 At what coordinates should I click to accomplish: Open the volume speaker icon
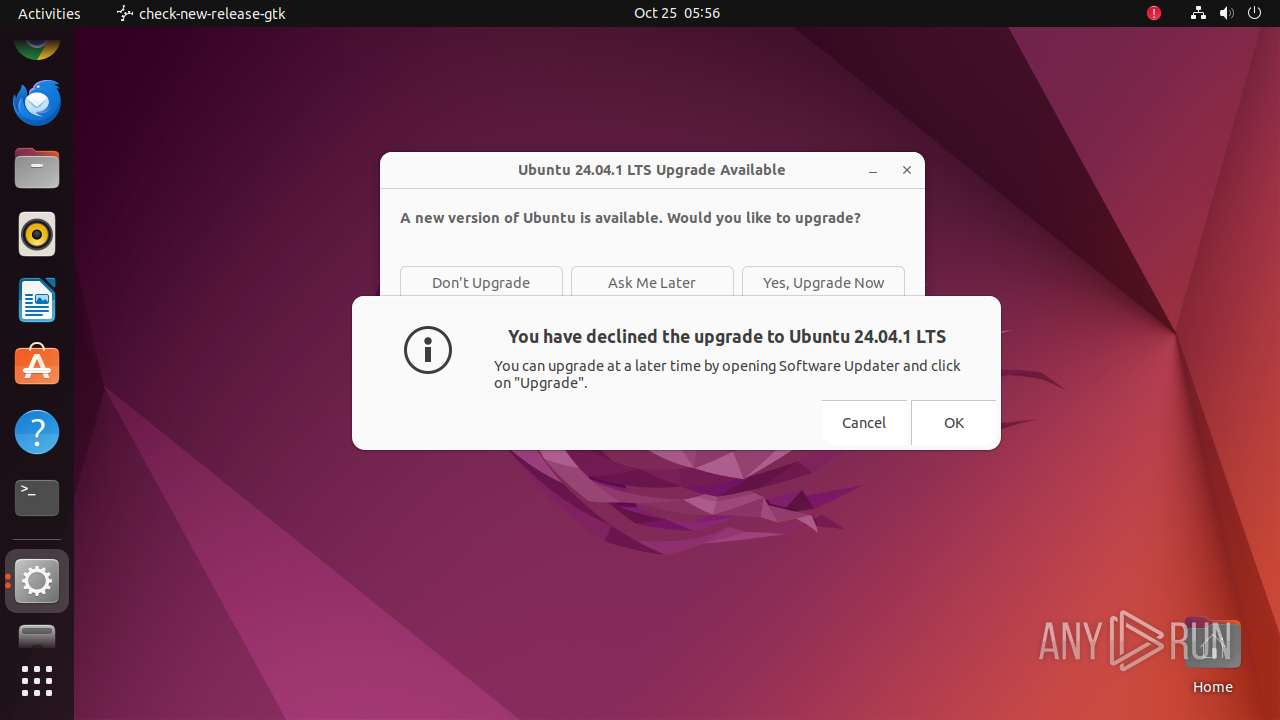tap(1226, 13)
